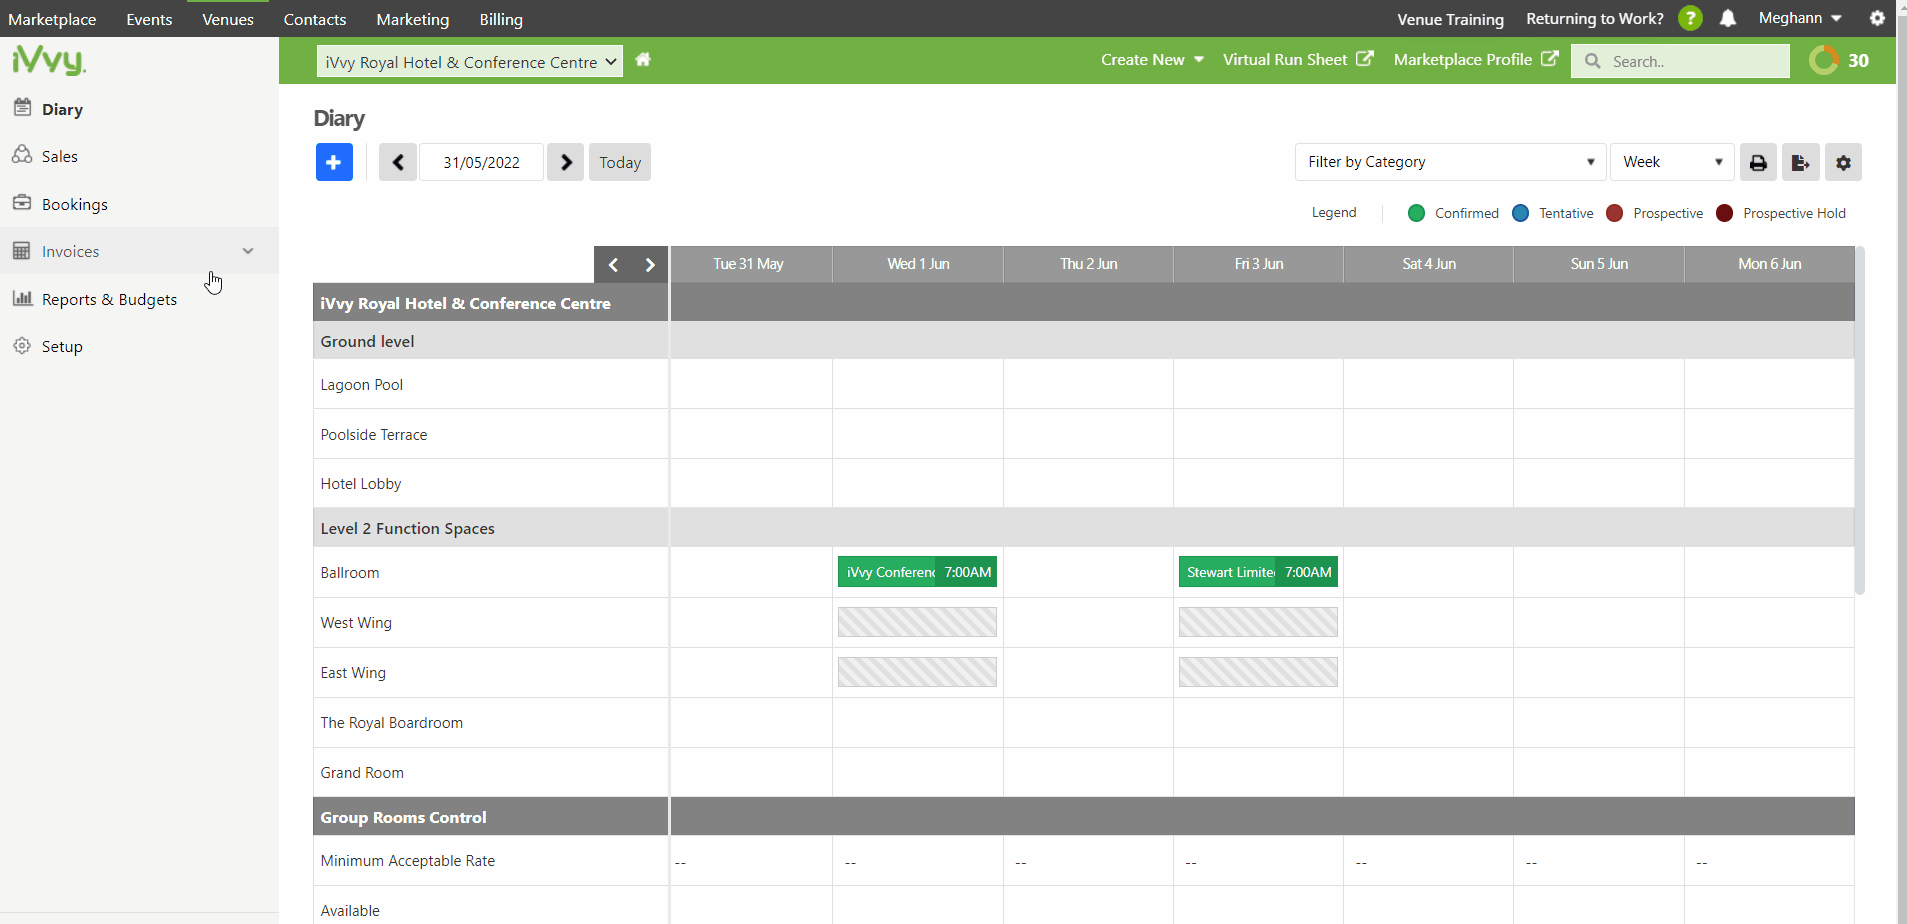This screenshot has height=924, width=1907.
Task: Click the Tentative blue legend swatch
Action: [x=1520, y=213]
